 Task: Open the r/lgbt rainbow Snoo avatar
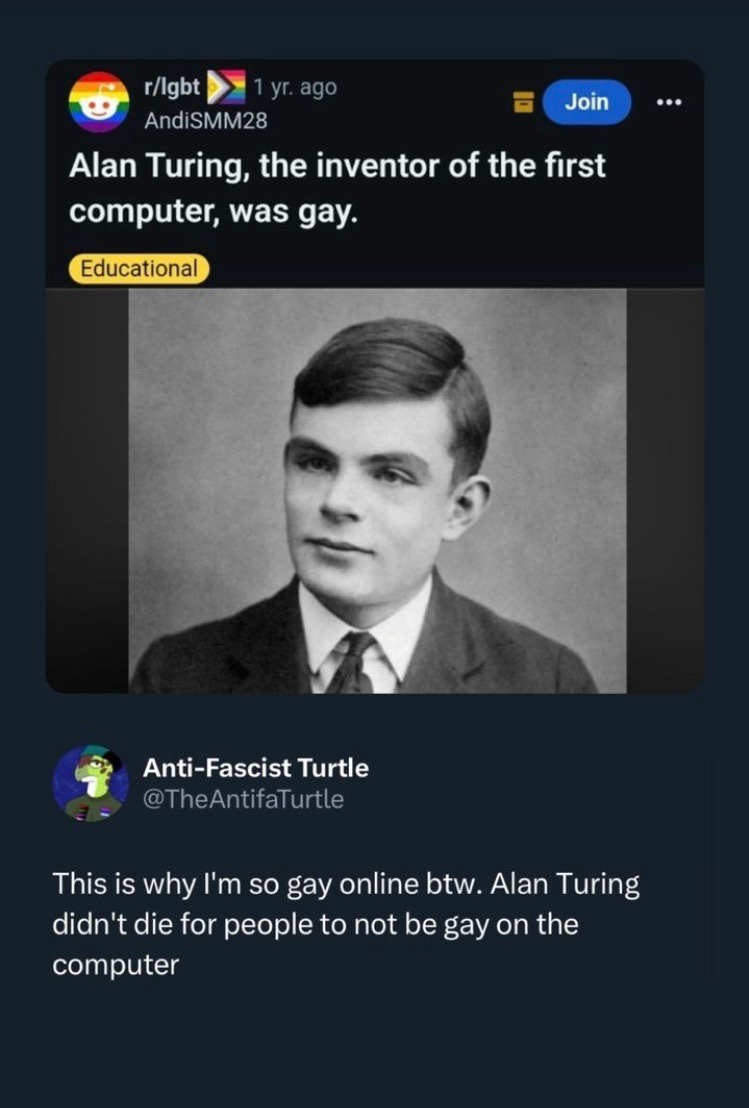coord(99,102)
